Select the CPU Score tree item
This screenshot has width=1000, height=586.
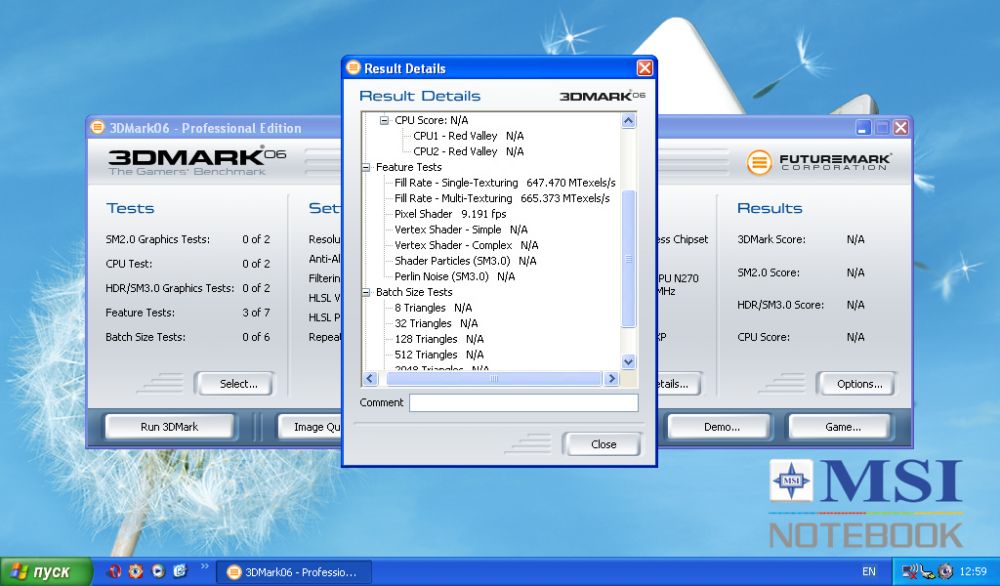(x=431, y=120)
